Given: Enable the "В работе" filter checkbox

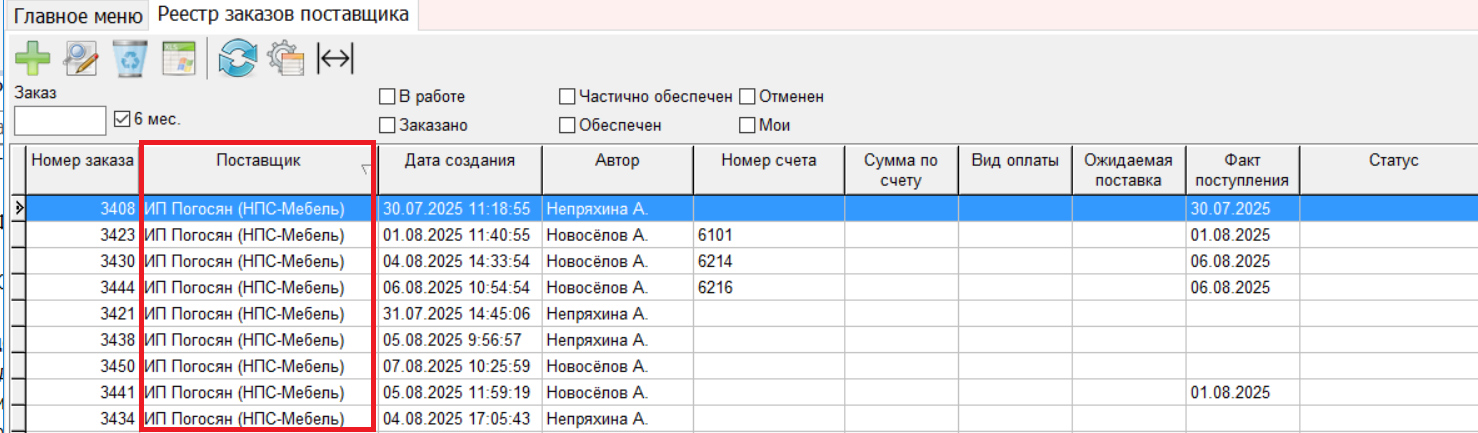Looking at the screenshot, I should 387,97.
